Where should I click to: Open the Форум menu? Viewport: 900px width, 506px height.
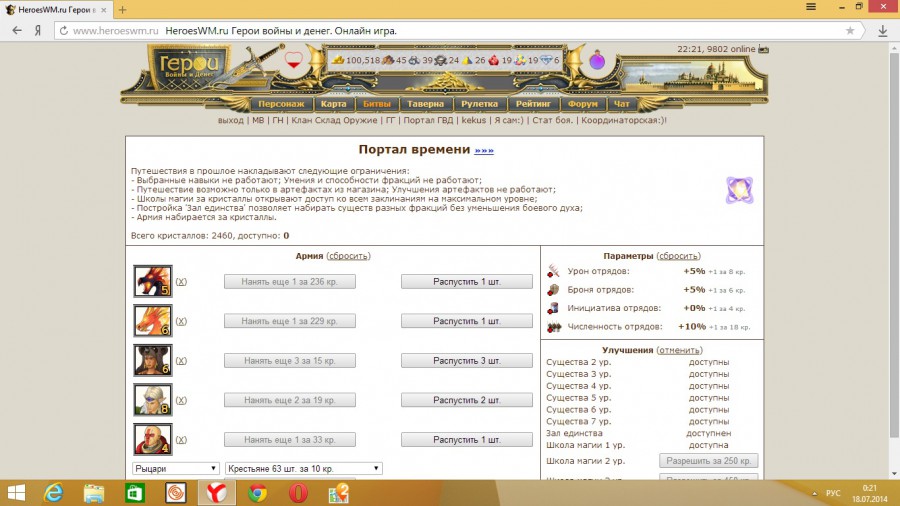tap(583, 104)
